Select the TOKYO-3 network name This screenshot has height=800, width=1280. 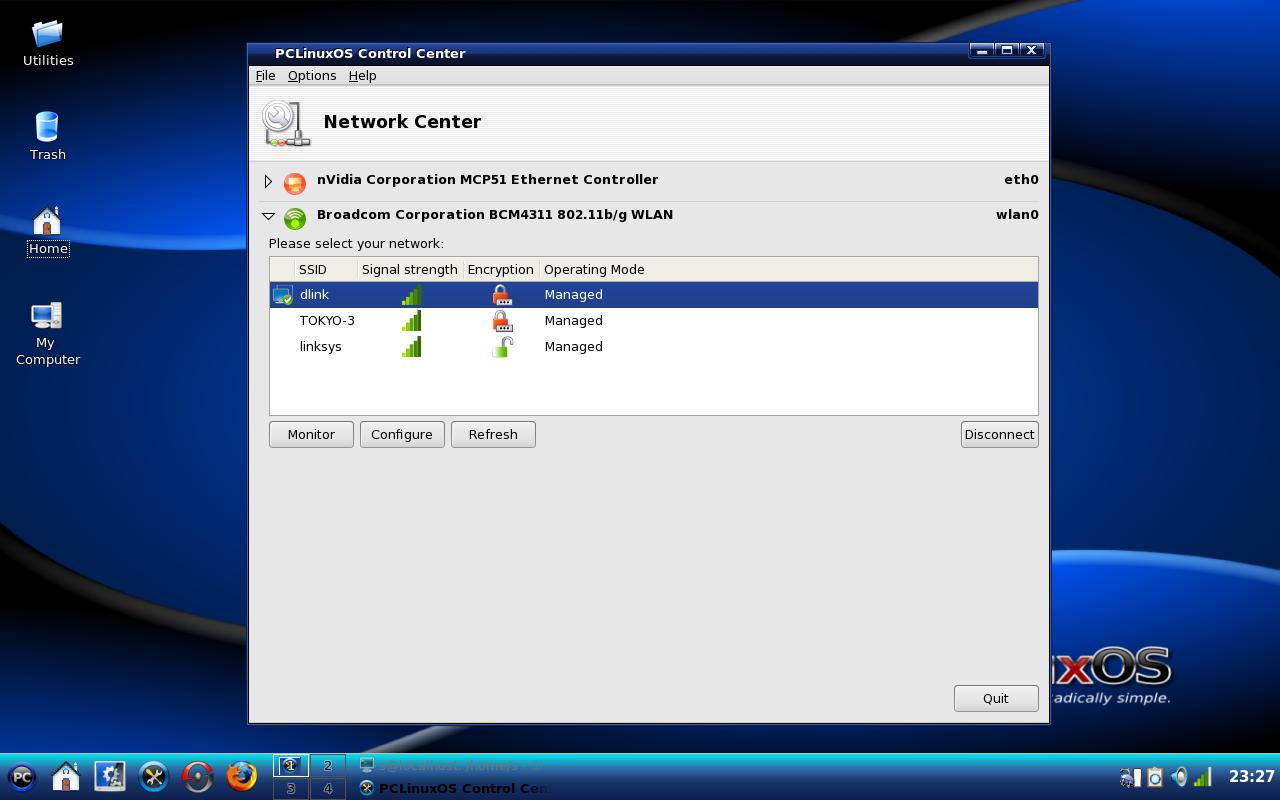[x=327, y=321]
